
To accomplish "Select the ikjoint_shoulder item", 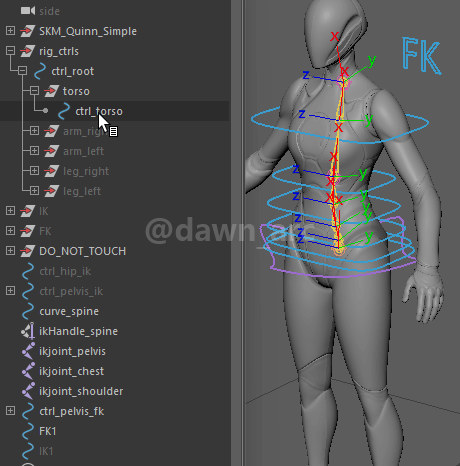I will pos(81,391).
